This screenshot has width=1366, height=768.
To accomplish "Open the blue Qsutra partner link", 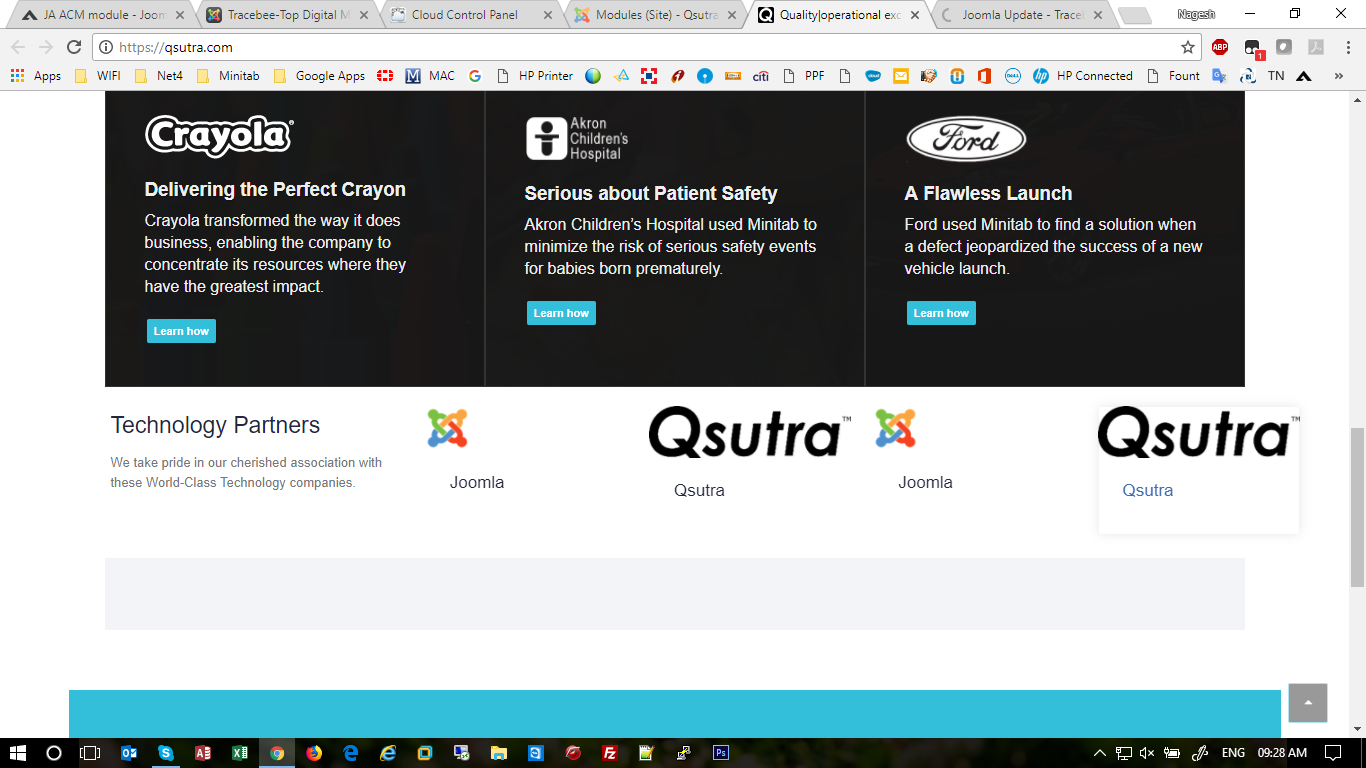I will coord(1148,490).
